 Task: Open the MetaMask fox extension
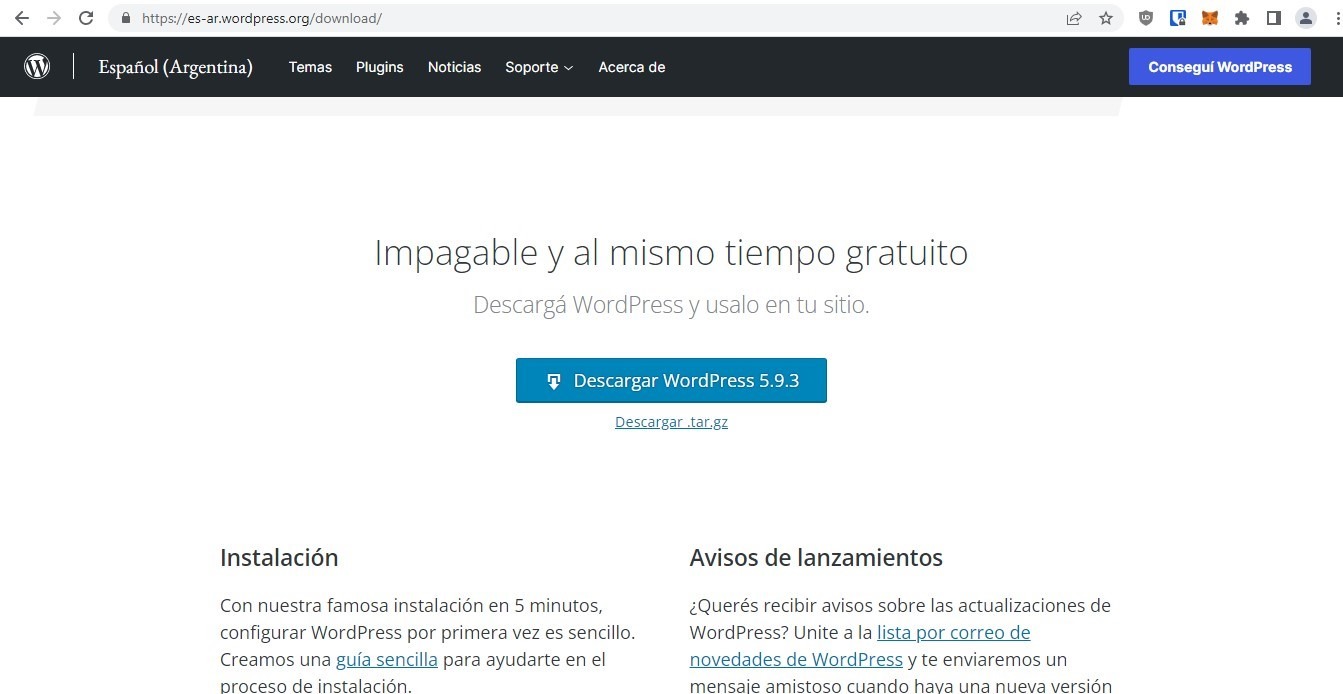click(1210, 18)
